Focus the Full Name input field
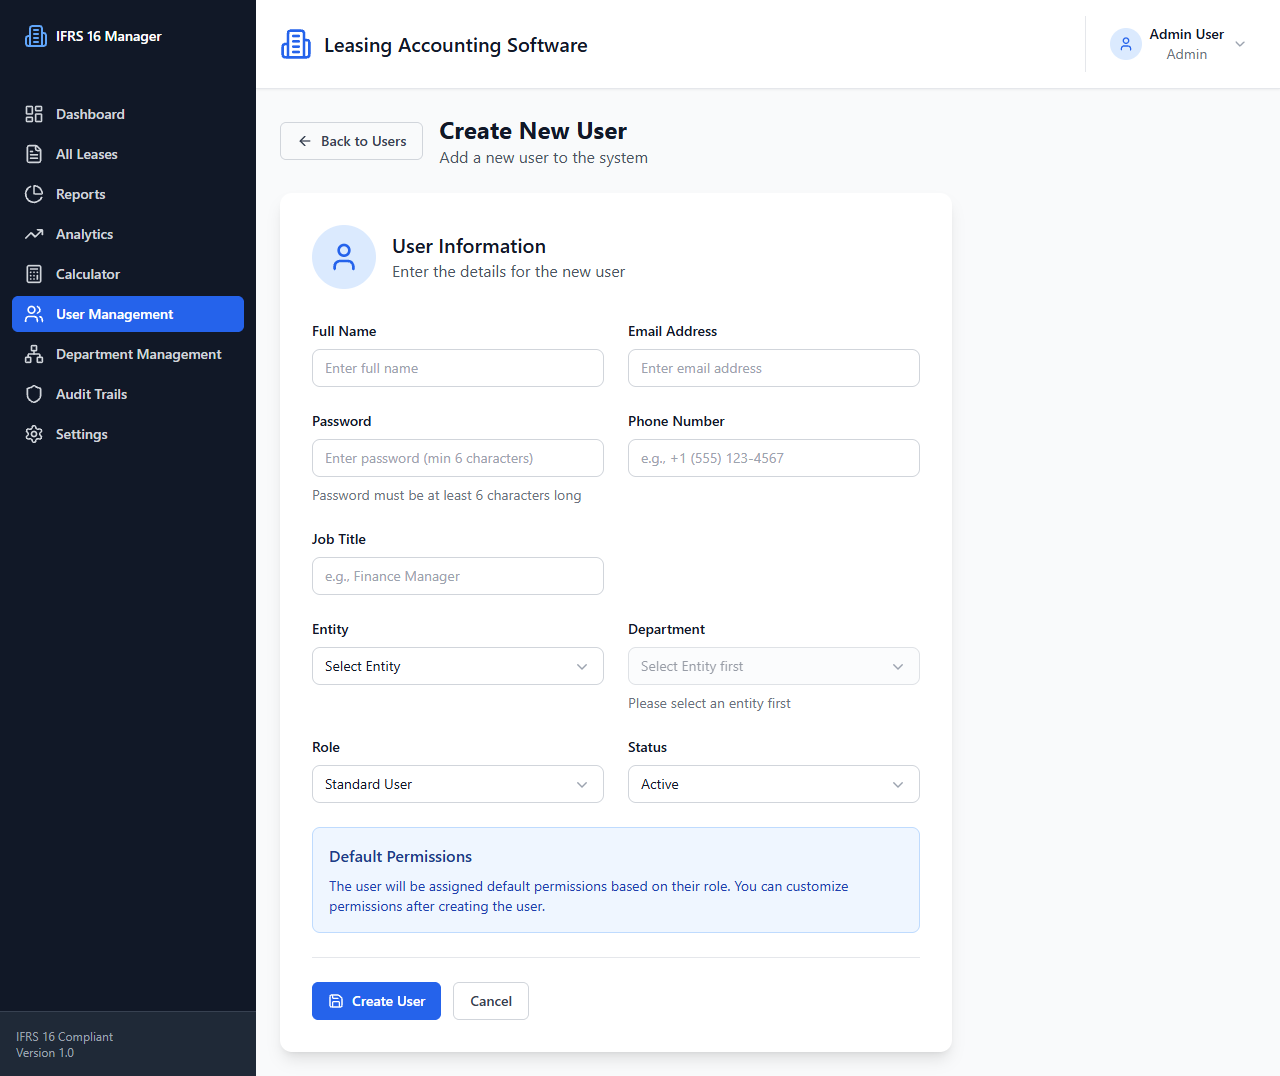This screenshot has height=1076, width=1280. pyautogui.click(x=458, y=368)
